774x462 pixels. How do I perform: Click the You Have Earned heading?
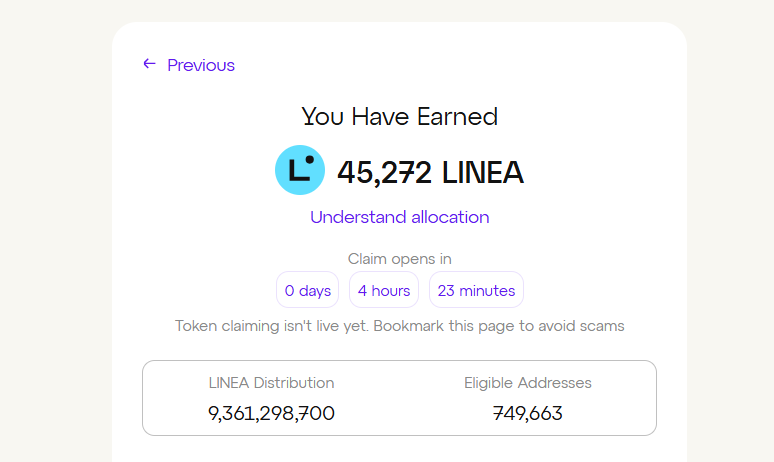click(399, 117)
